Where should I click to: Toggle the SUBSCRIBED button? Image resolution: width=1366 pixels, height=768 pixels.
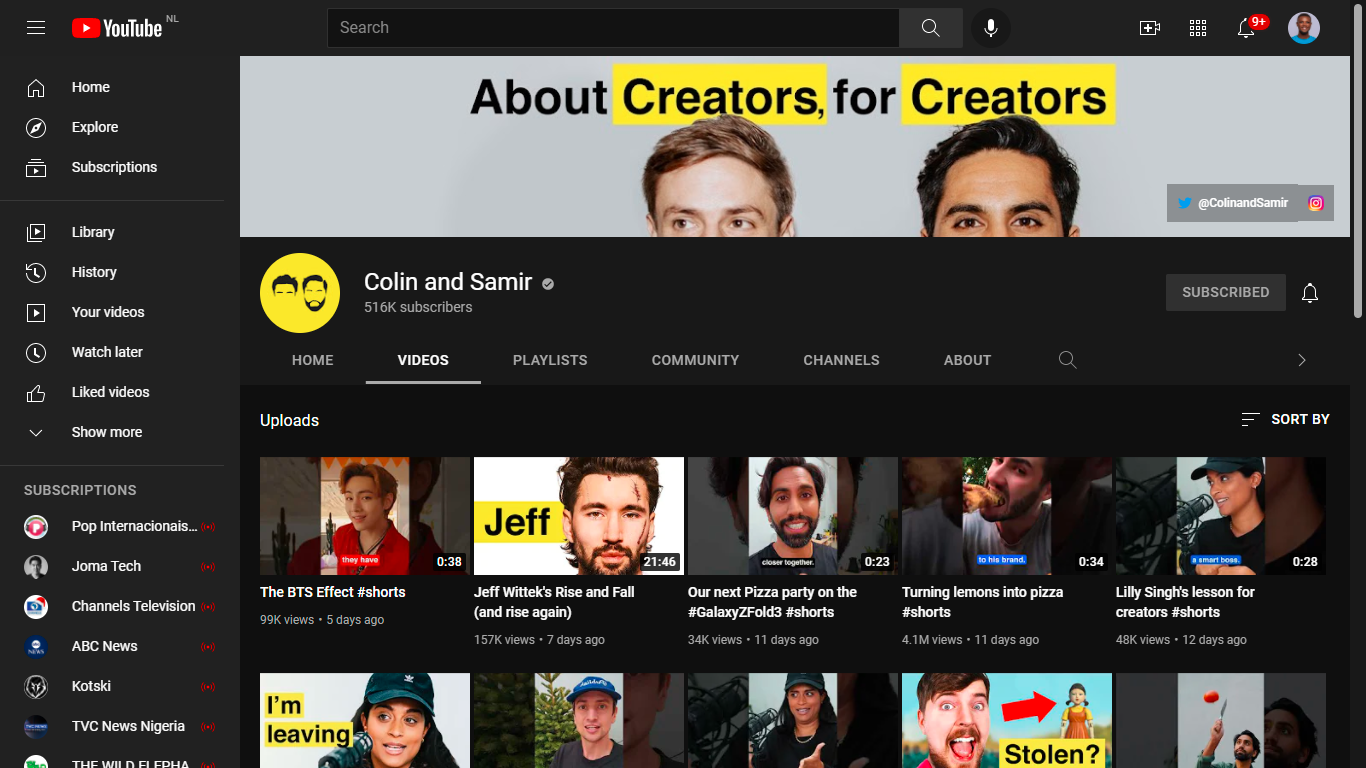(x=1226, y=293)
